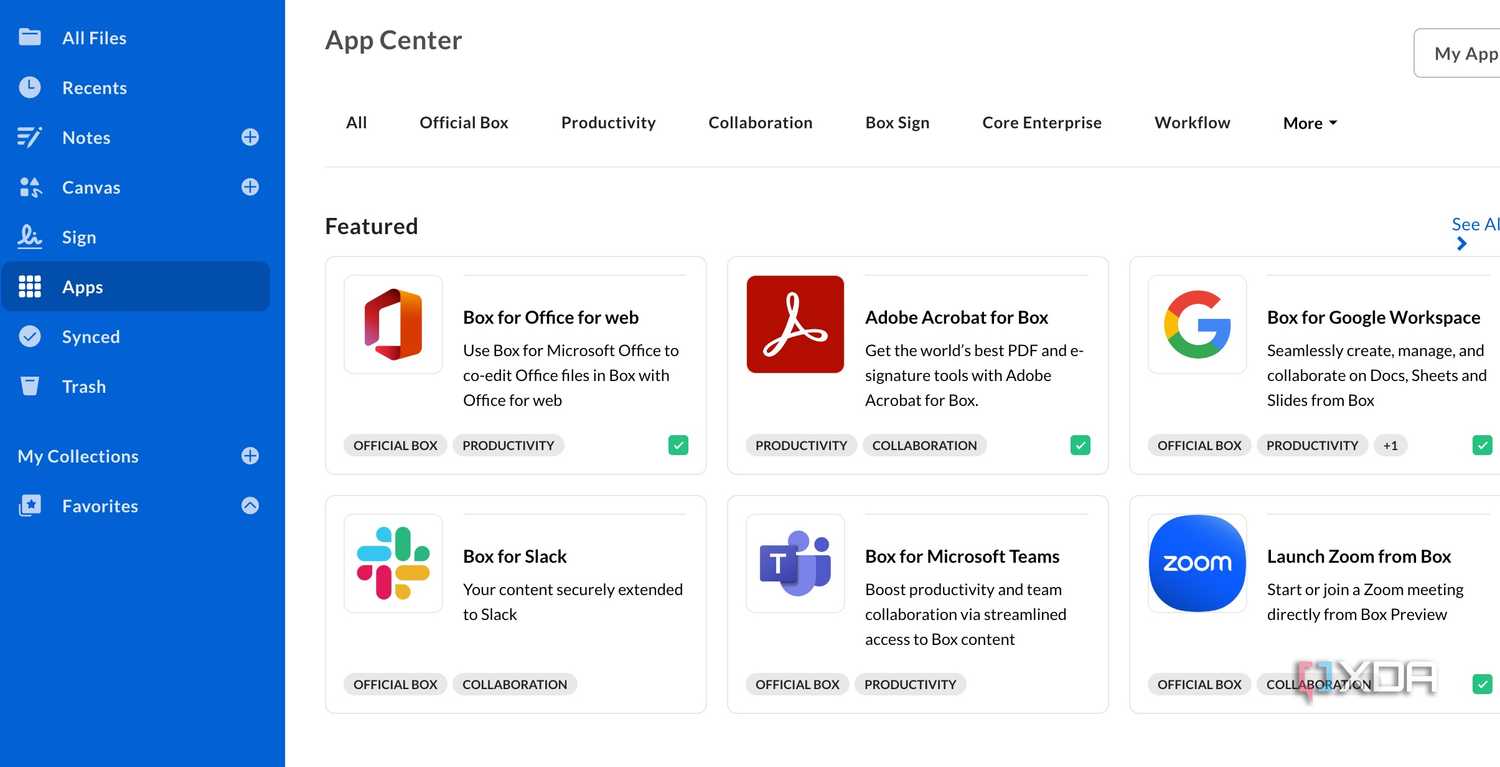
Task: Add a new collection with plus icon
Action: pyautogui.click(x=250, y=456)
